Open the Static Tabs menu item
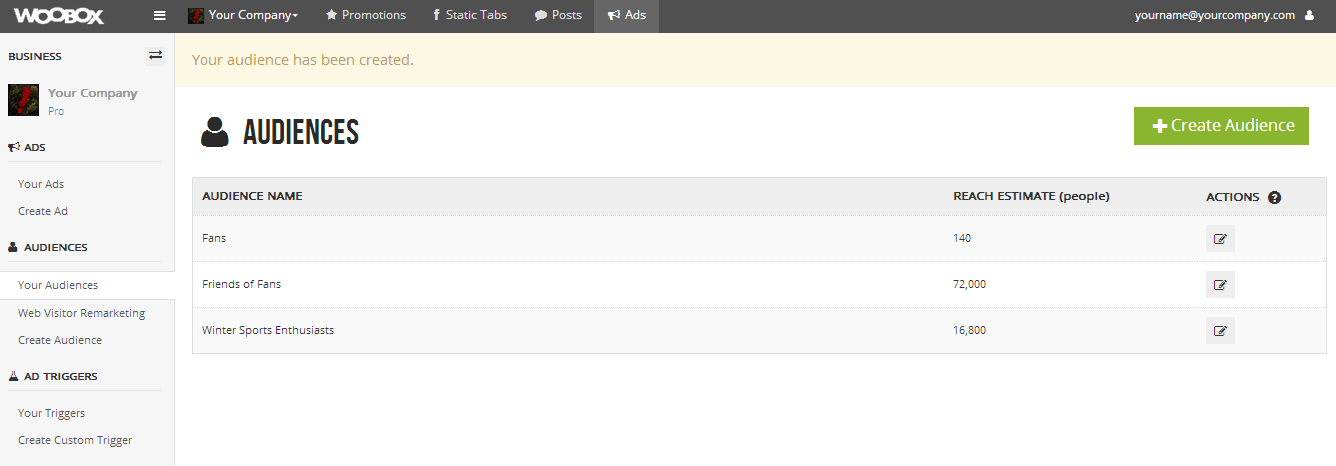Viewport: 1336px width, 466px height. pos(470,16)
